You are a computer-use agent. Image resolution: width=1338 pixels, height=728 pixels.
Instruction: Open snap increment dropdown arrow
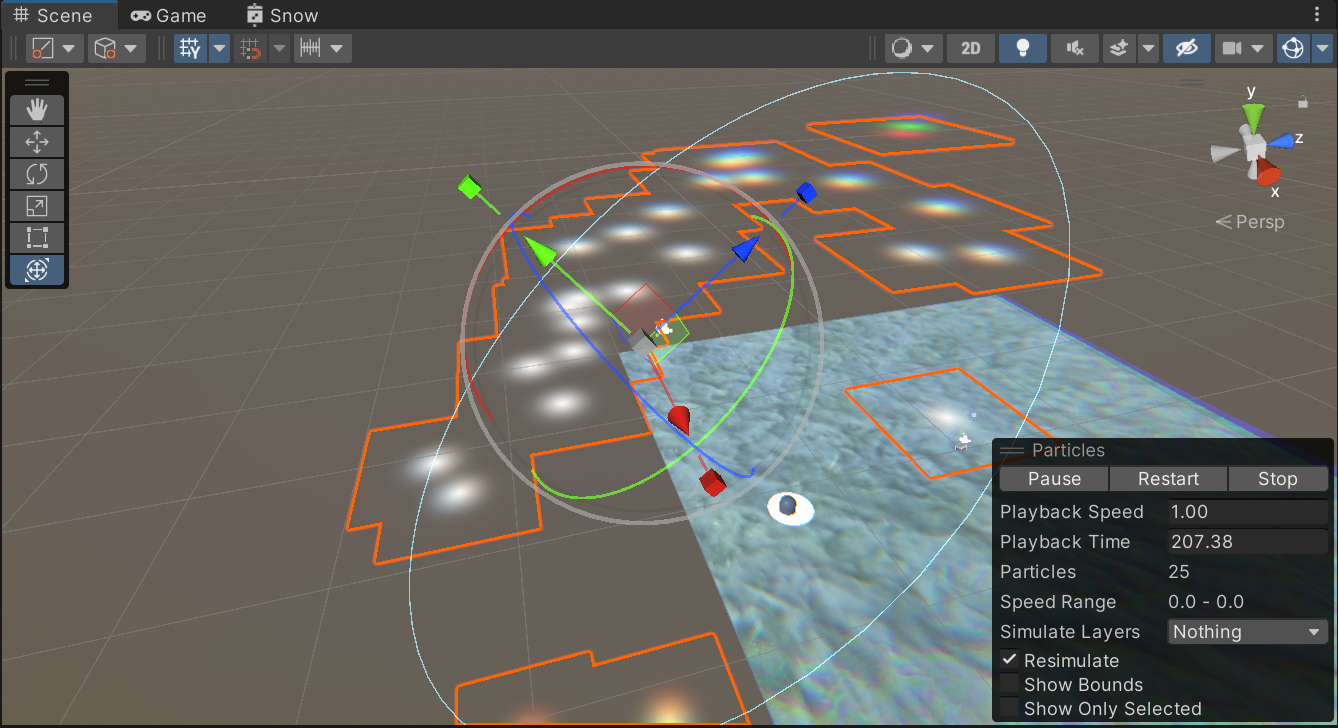(338, 48)
